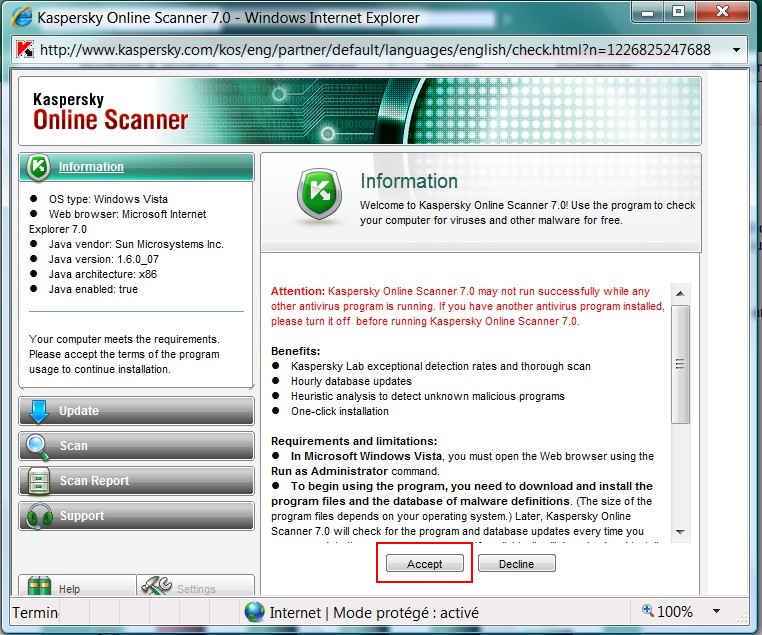Maximize the Internet Explorer window
Viewport: 762px width, 635px height.
coord(678,12)
